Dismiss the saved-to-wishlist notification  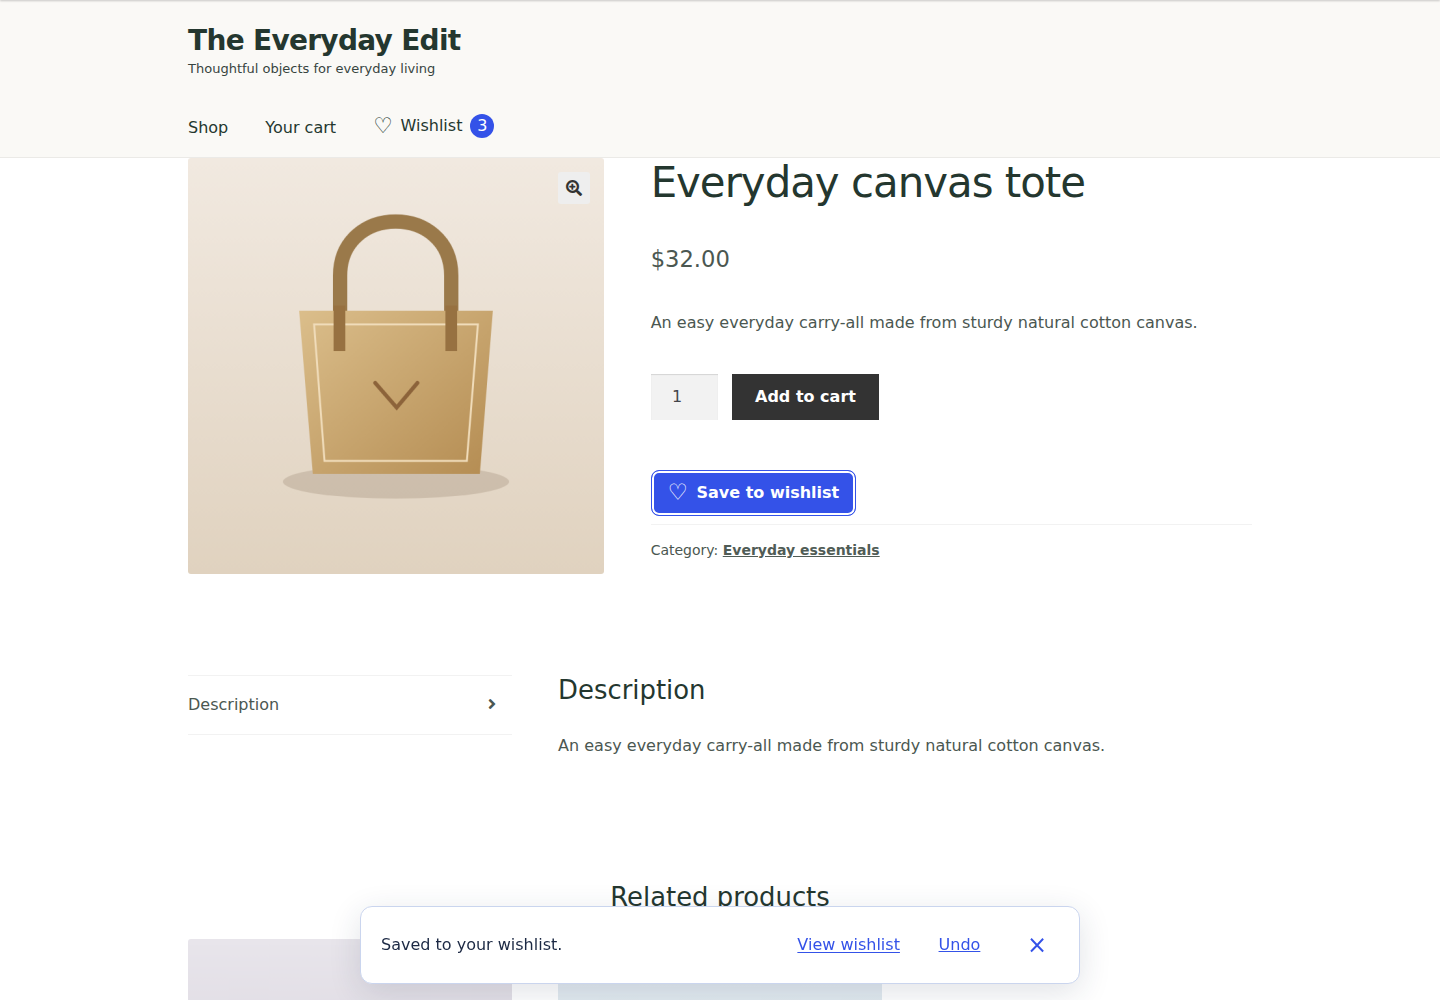pyautogui.click(x=1037, y=945)
